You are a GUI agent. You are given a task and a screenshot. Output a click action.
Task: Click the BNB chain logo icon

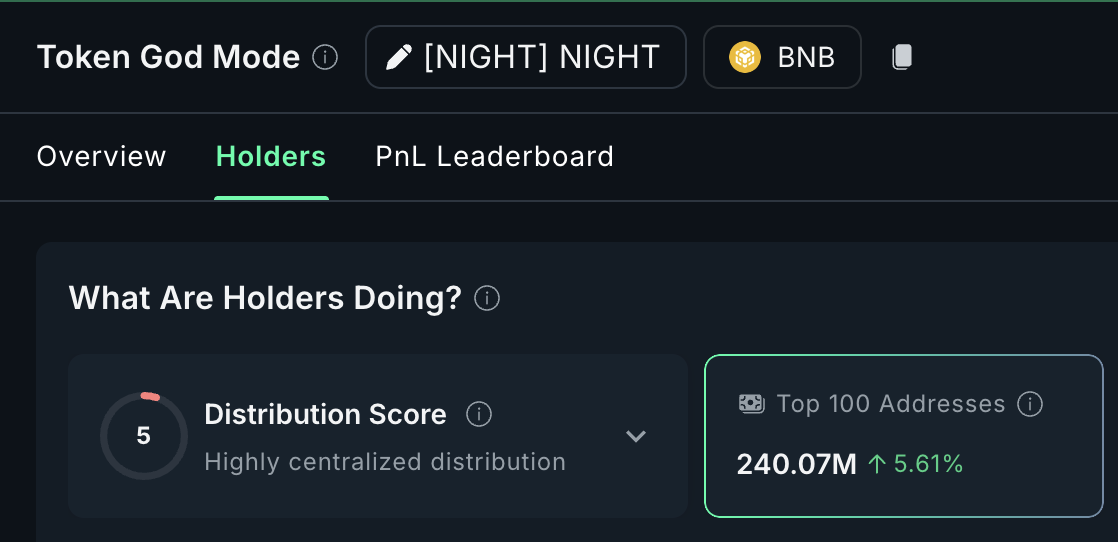(744, 57)
